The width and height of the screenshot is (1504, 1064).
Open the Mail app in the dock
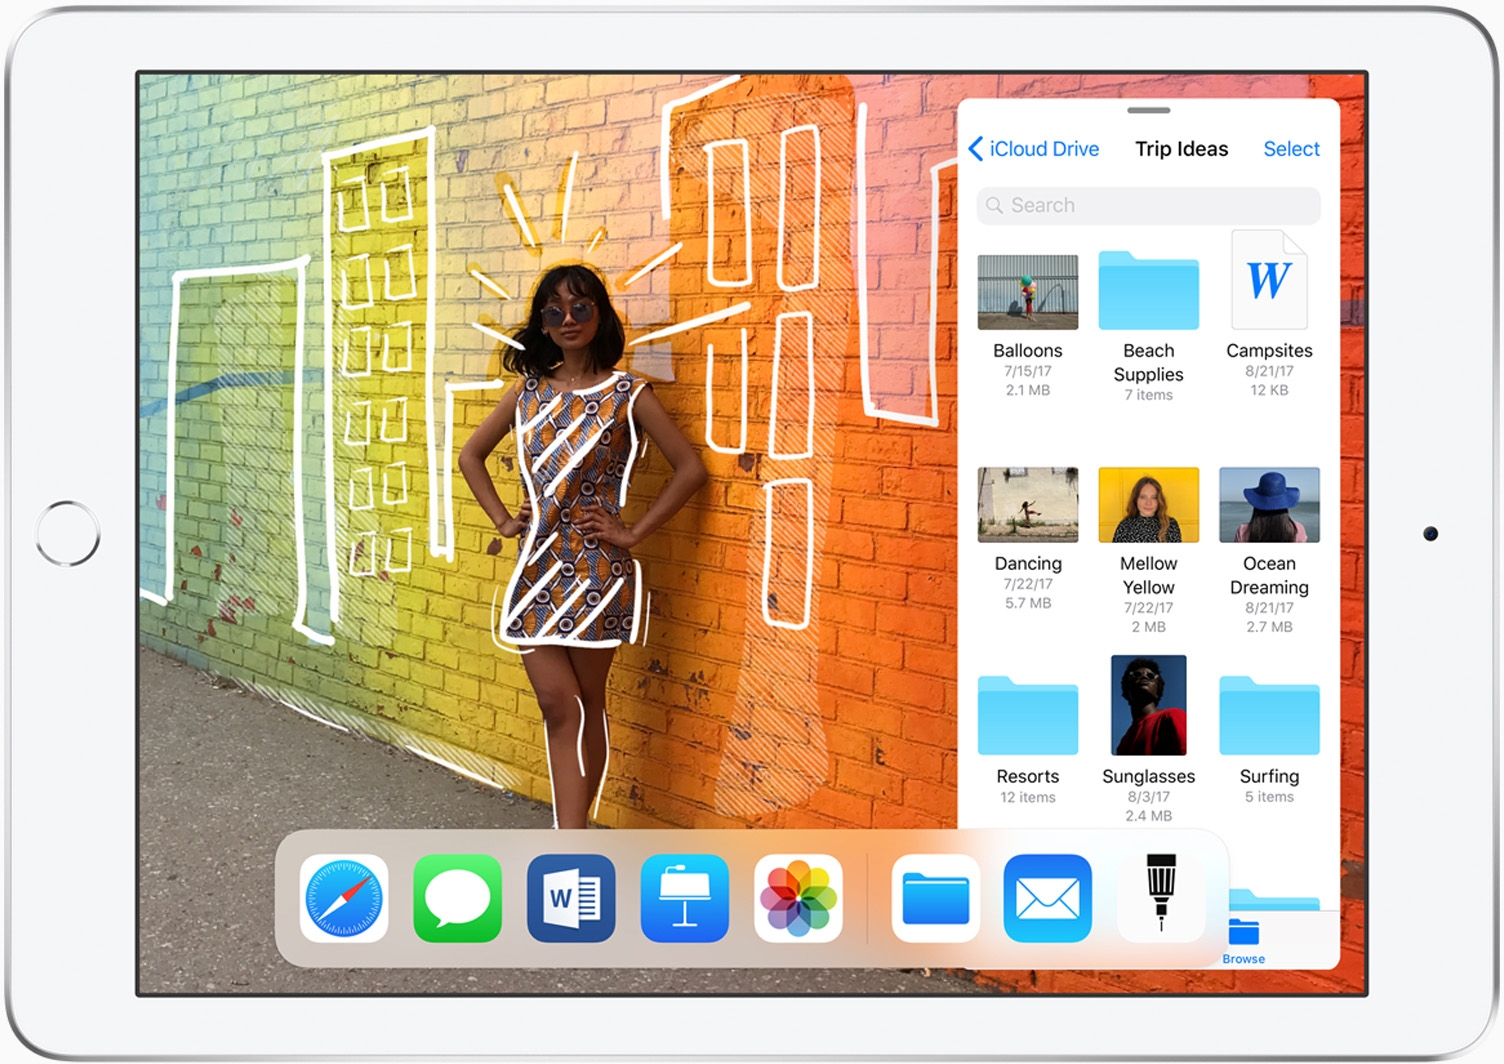1048,897
